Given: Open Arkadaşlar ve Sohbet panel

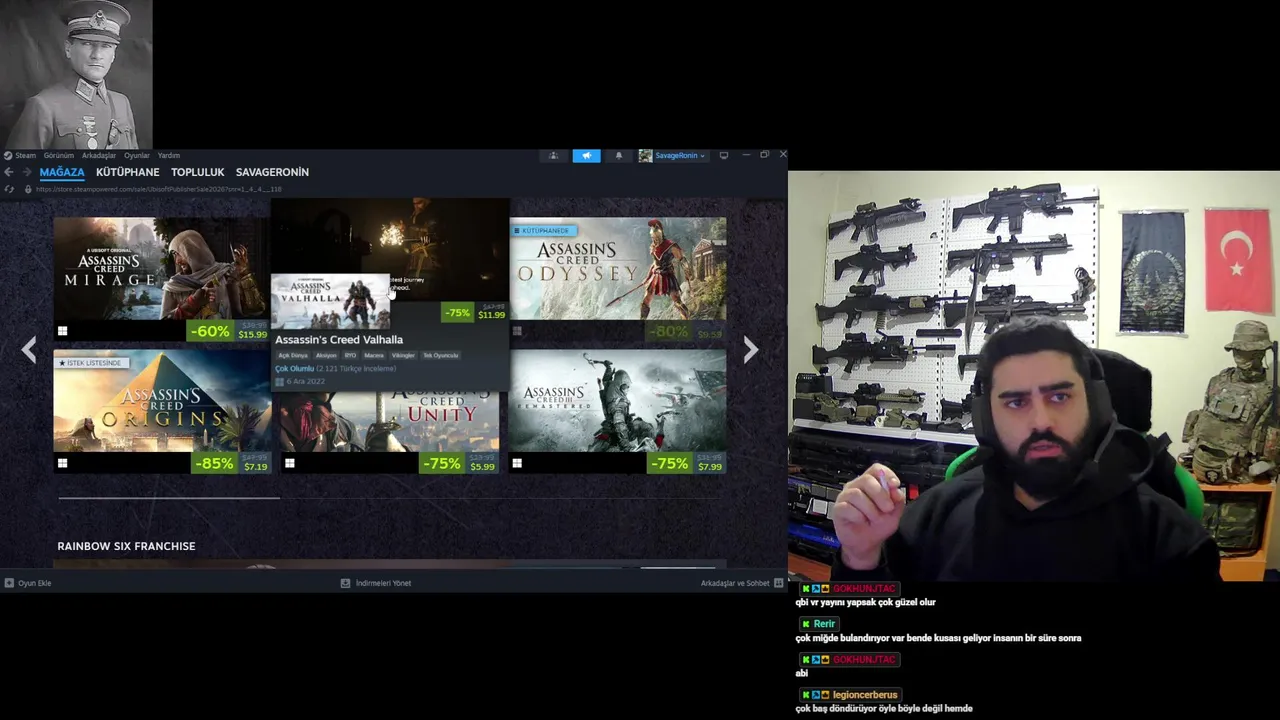Looking at the screenshot, I should tap(741, 583).
